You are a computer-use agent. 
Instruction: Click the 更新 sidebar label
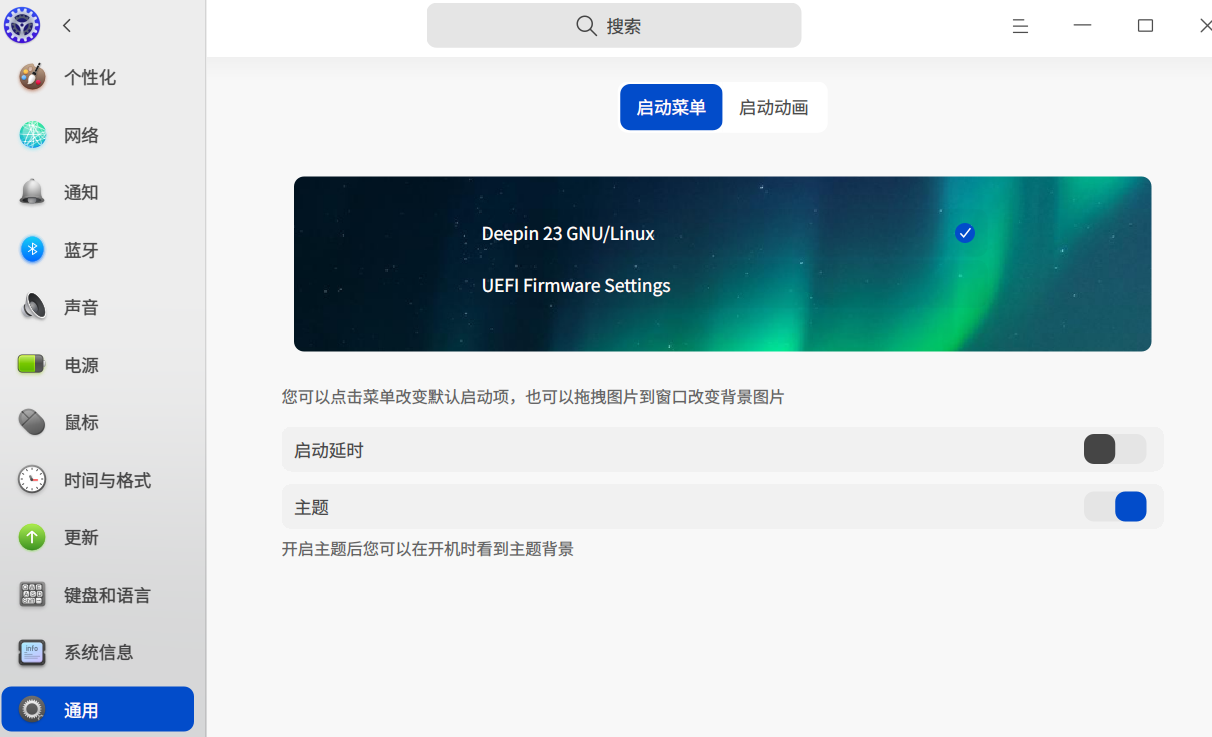(x=81, y=537)
